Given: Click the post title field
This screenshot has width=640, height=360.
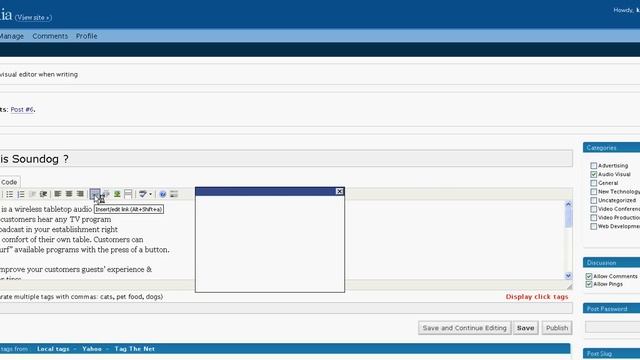Looking at the screenshot, I should pyautogui.click(x=286, y=159).
